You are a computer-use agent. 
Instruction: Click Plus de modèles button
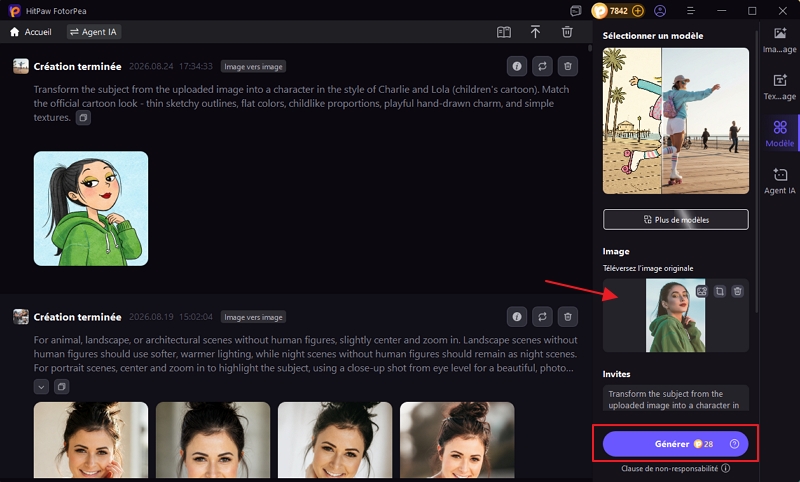676,219
